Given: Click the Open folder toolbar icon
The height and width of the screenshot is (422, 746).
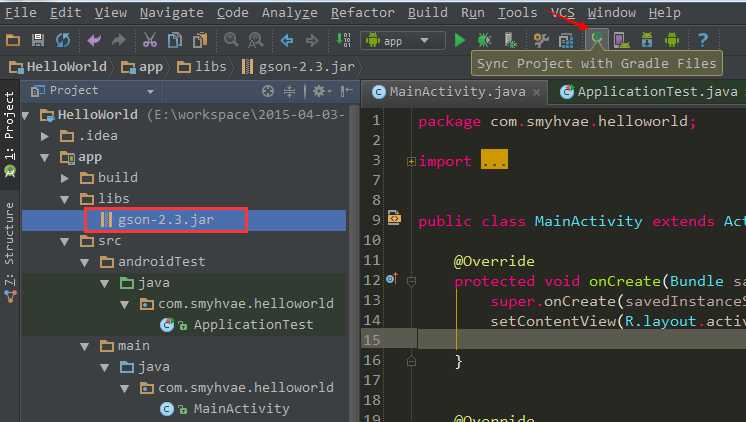Looking at the screenshot, I should coord(13,40).
